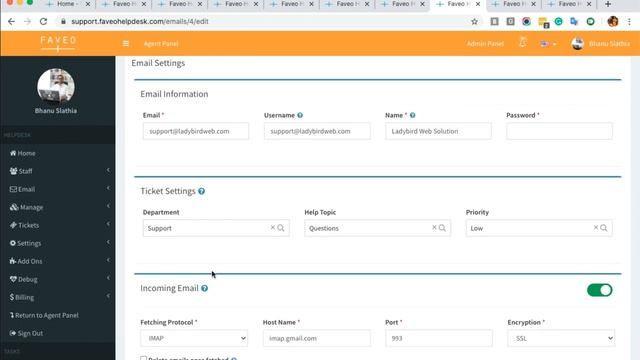640x360 pixels.
Task: Click Incoming Email help icon
Action: coord(204,288)
